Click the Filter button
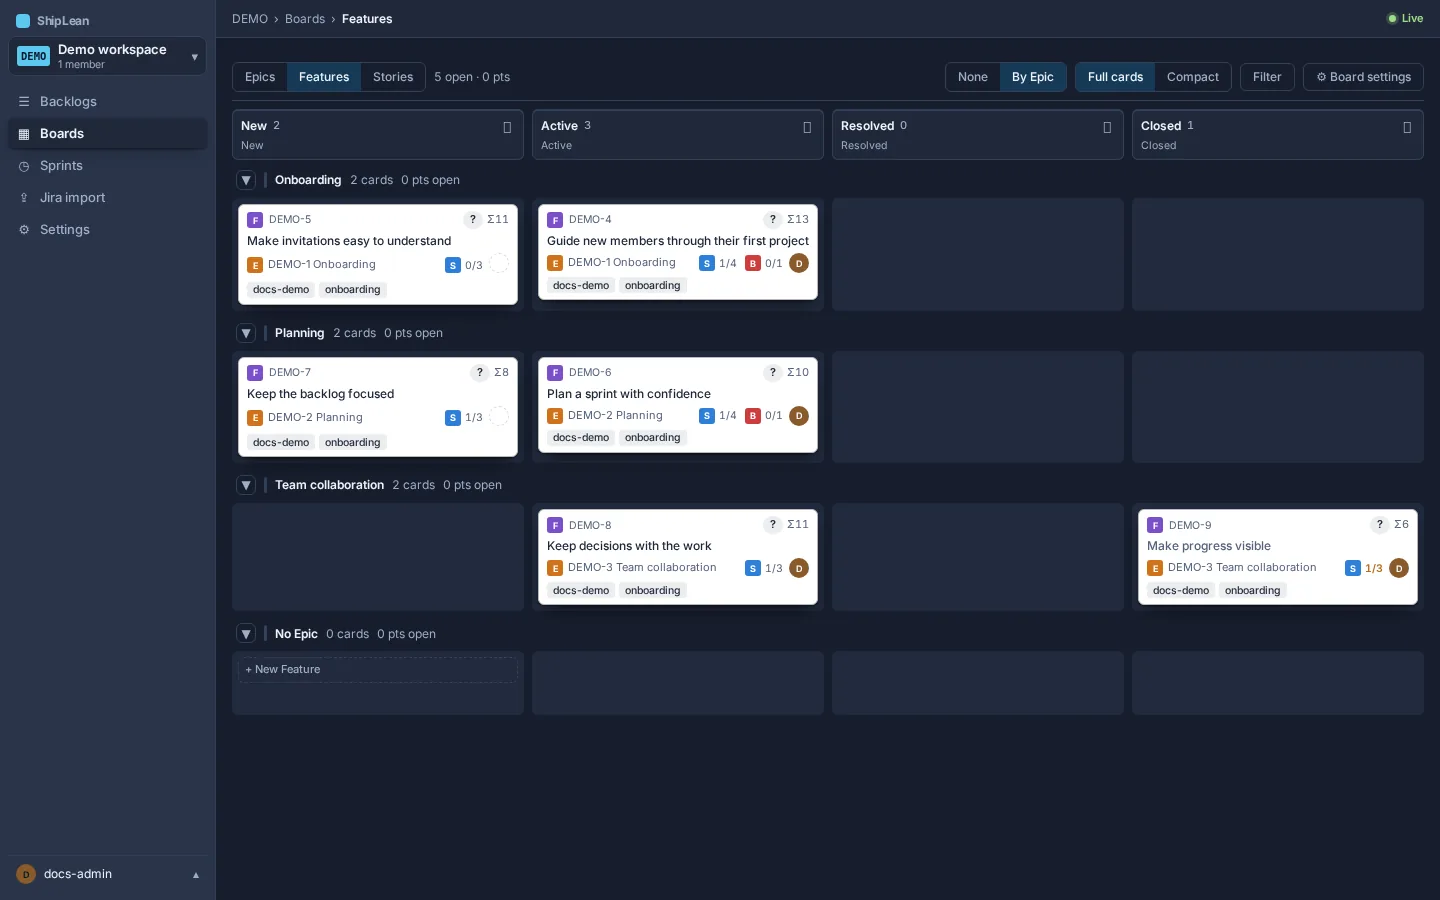 pyautogui.click(x=1267, y=77)
